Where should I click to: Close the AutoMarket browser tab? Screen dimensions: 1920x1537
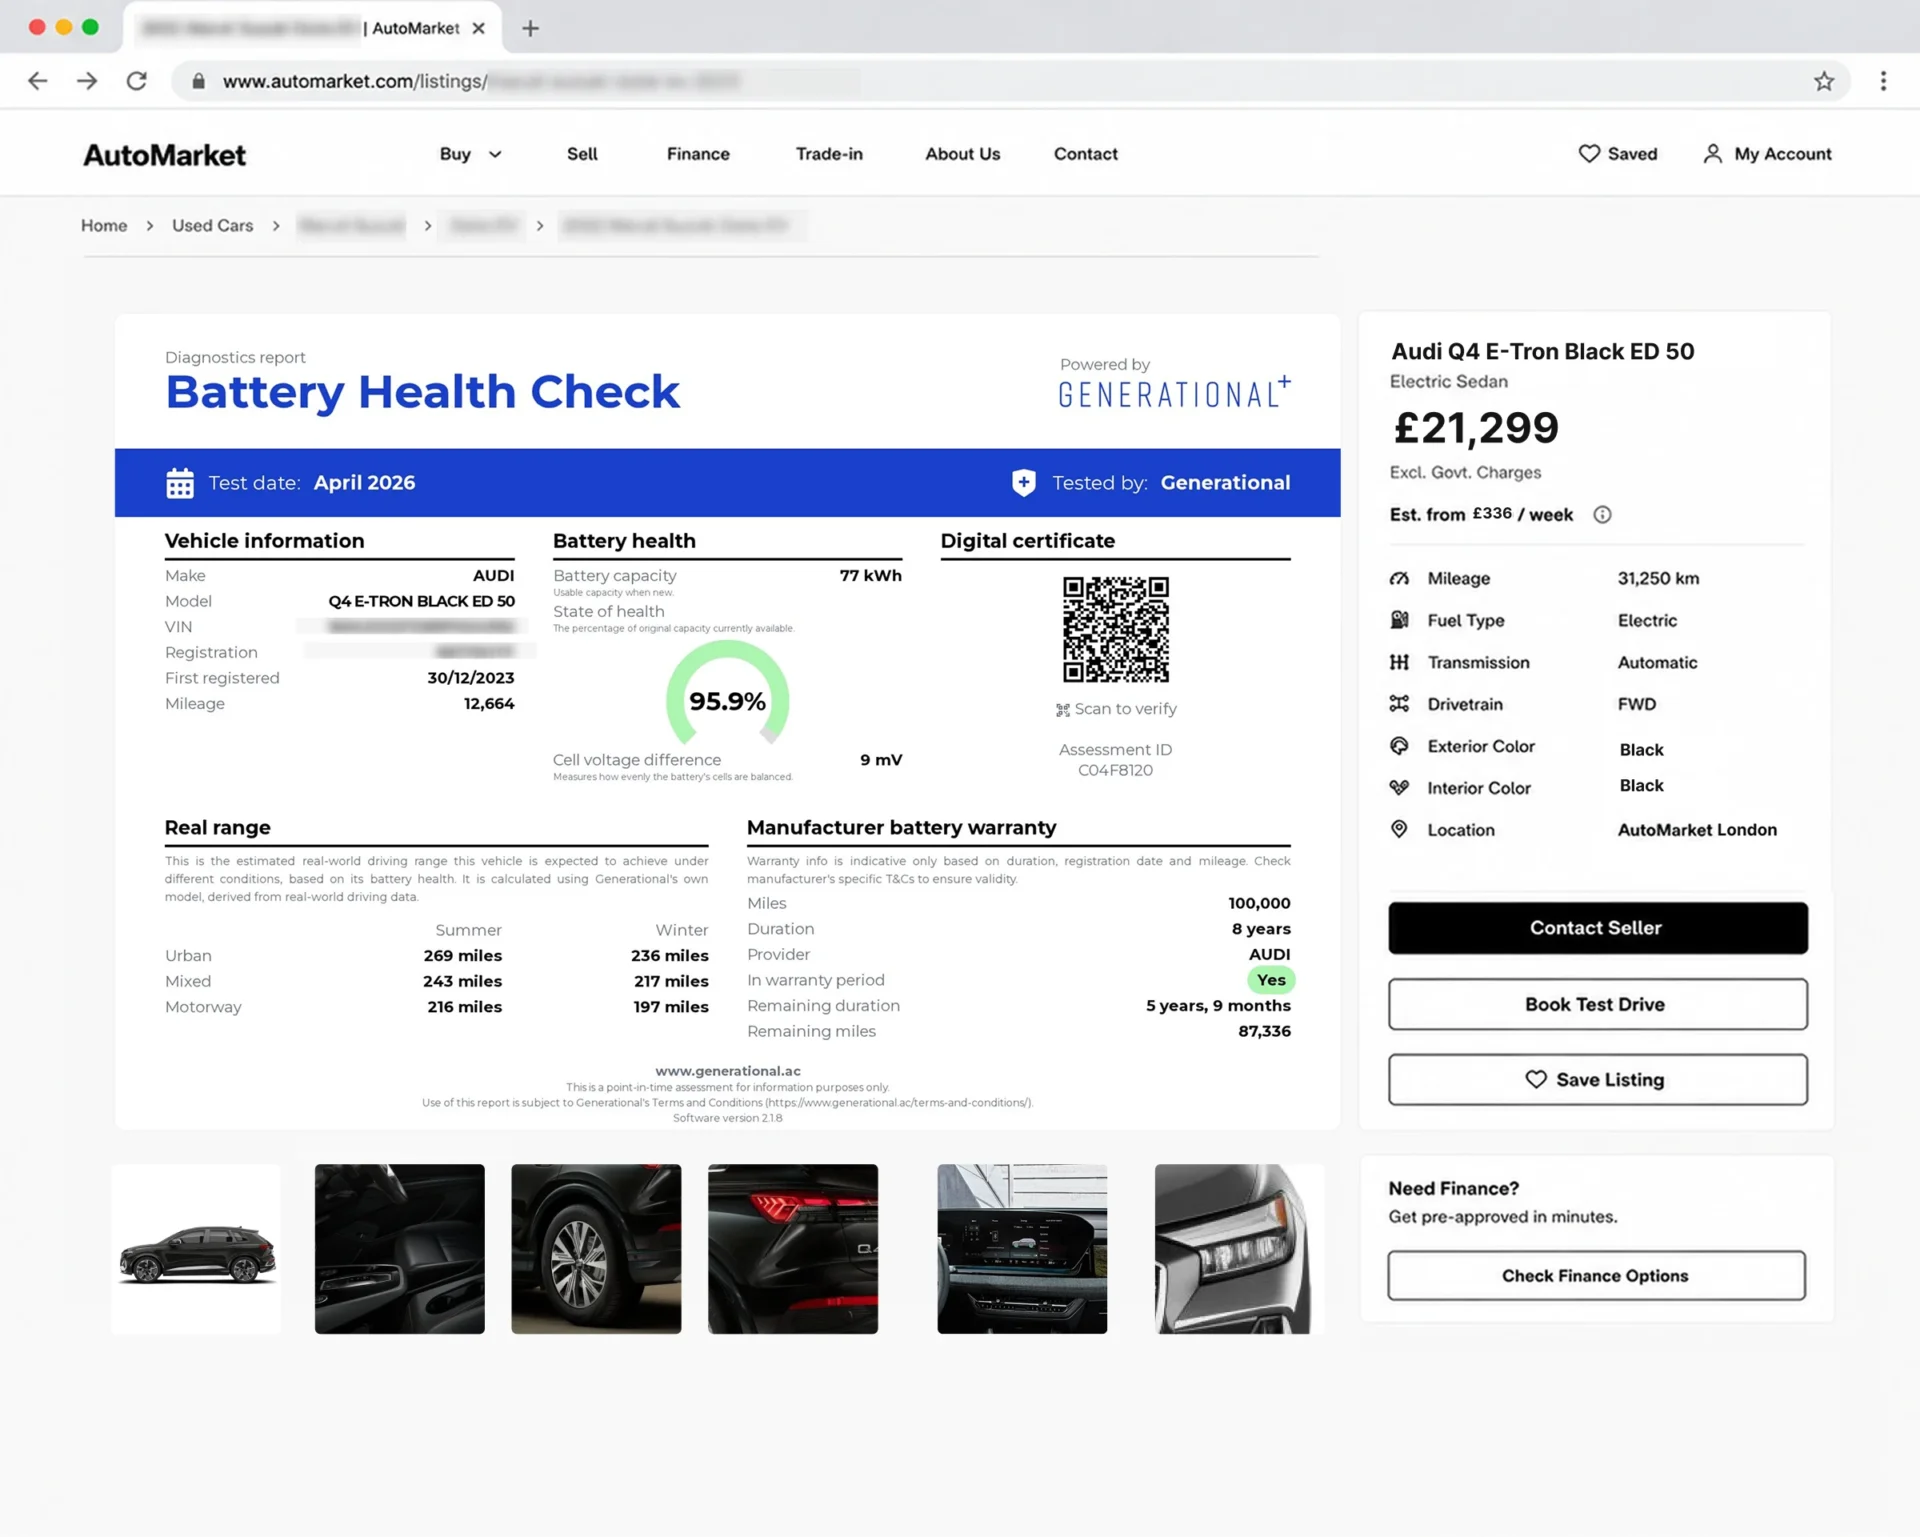coord(479,28)
